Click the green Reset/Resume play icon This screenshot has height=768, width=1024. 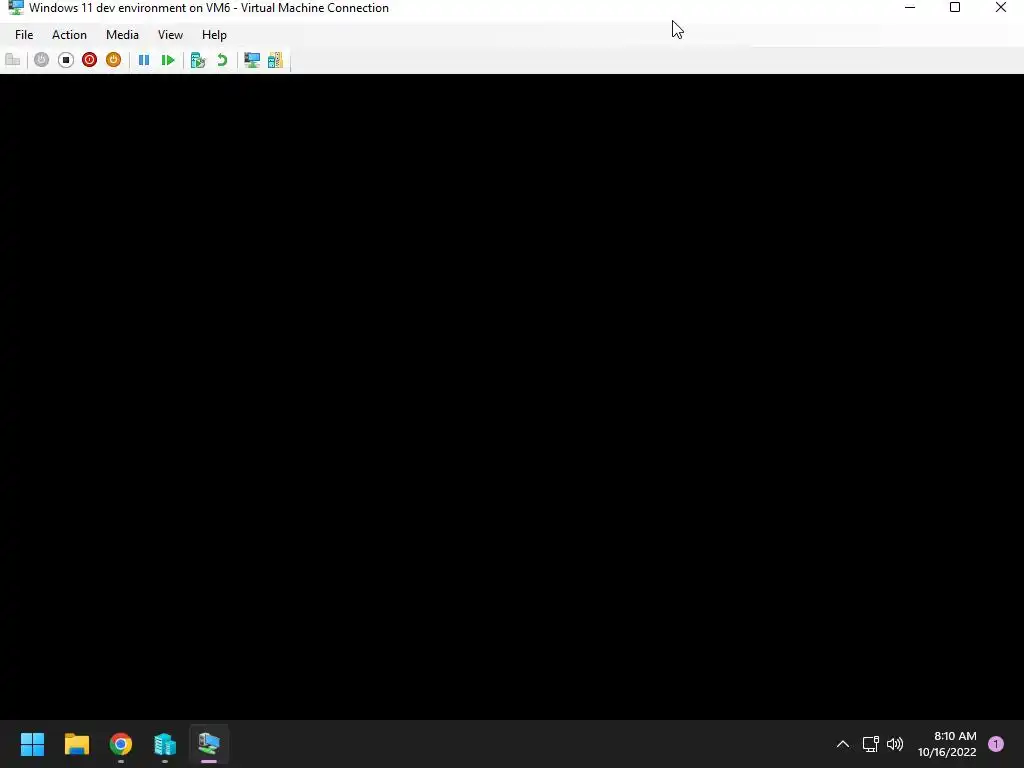pos(168,60)
